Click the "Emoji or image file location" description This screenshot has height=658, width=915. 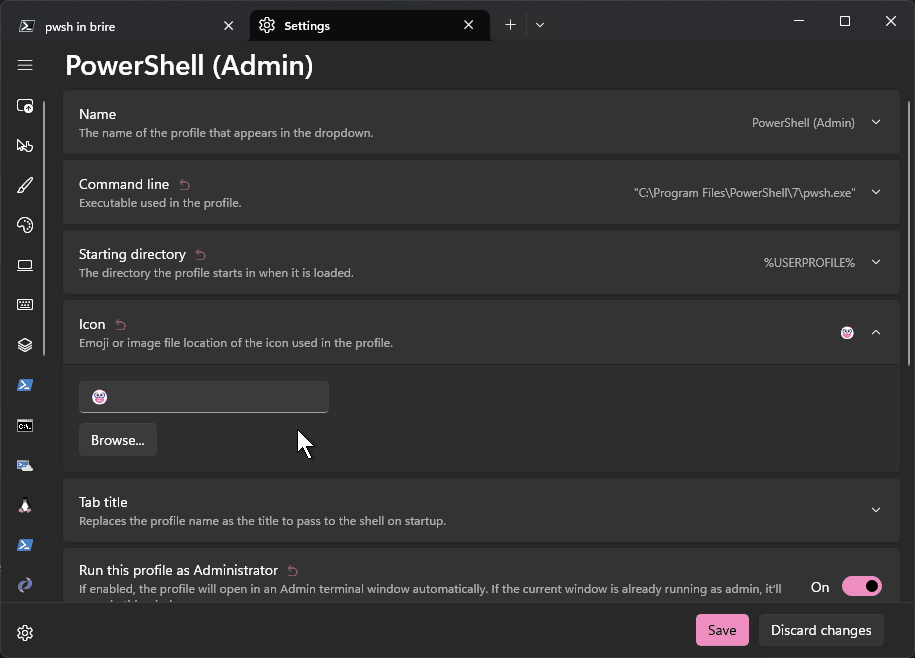pos(236,343)
